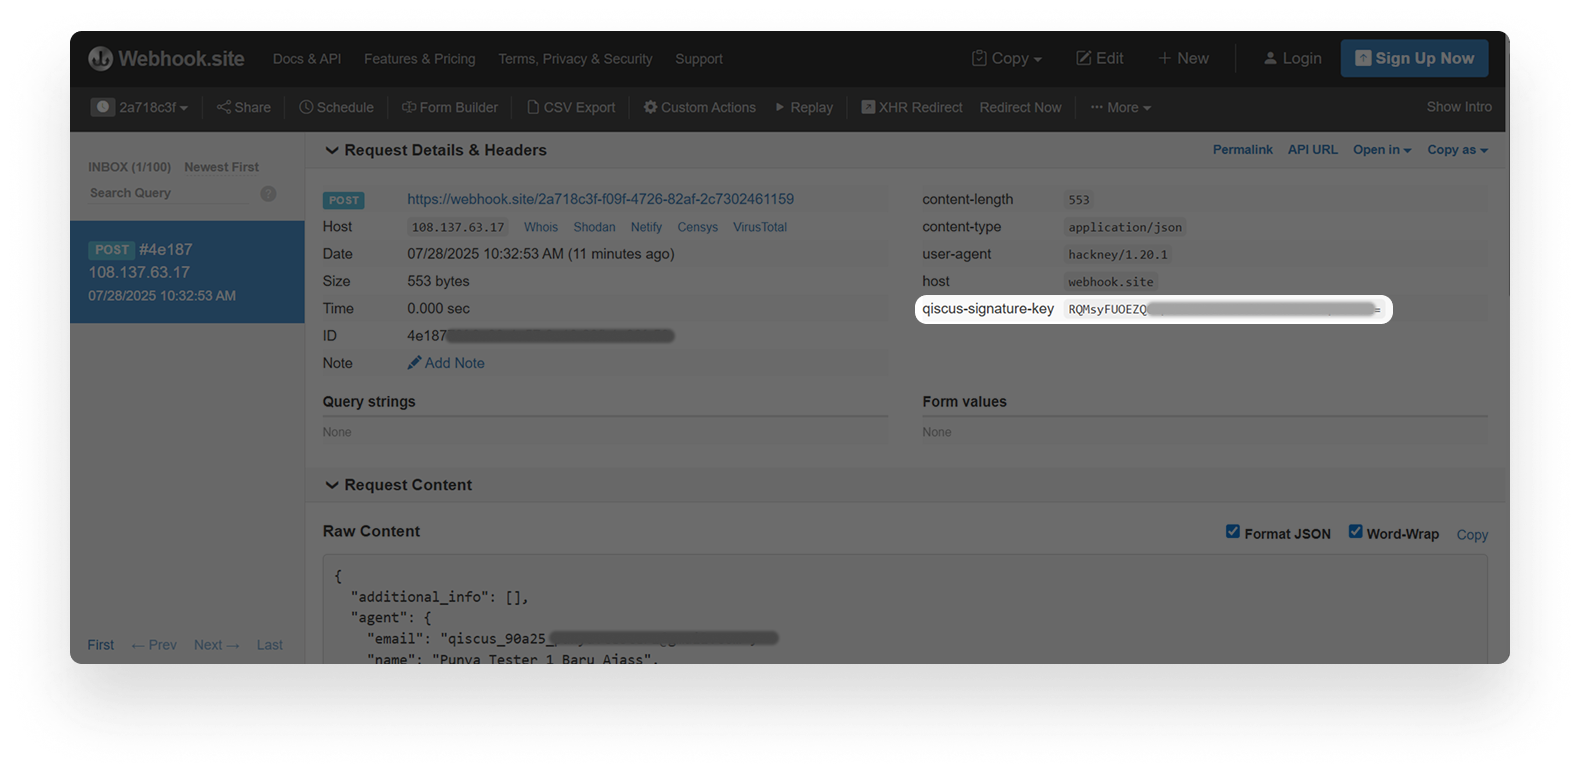This screenshot has width=1580, height=773.
Task: Click the Sign Up Now button
Action: tap(1414, 58)
